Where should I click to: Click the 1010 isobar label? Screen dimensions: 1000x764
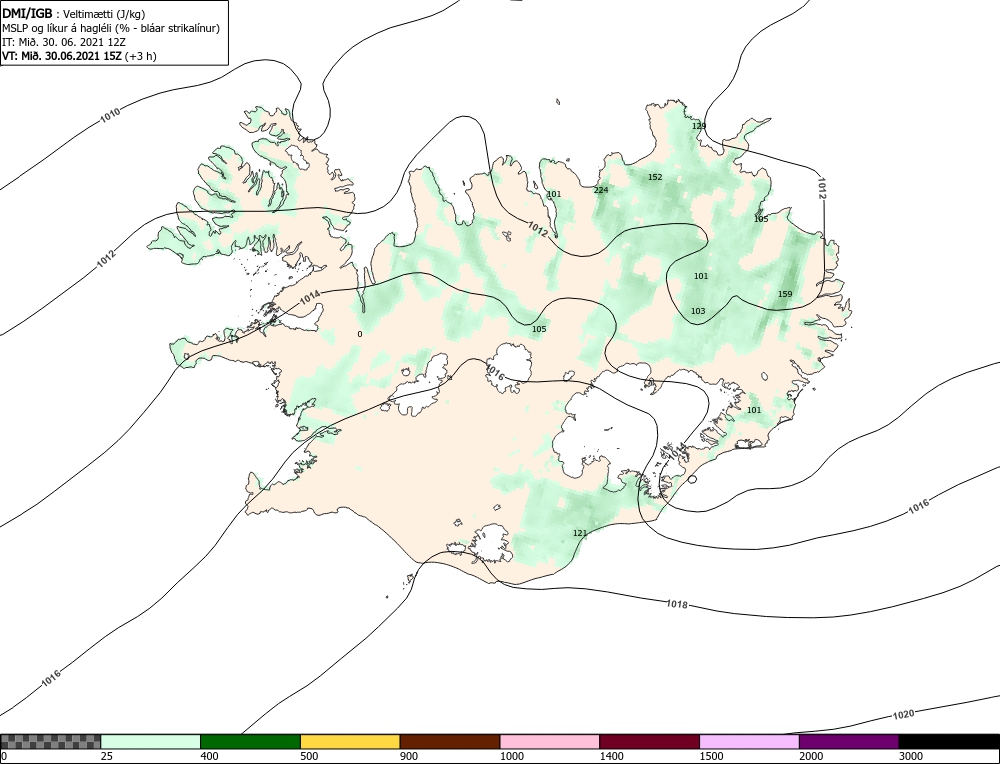[x=110, y=115]
